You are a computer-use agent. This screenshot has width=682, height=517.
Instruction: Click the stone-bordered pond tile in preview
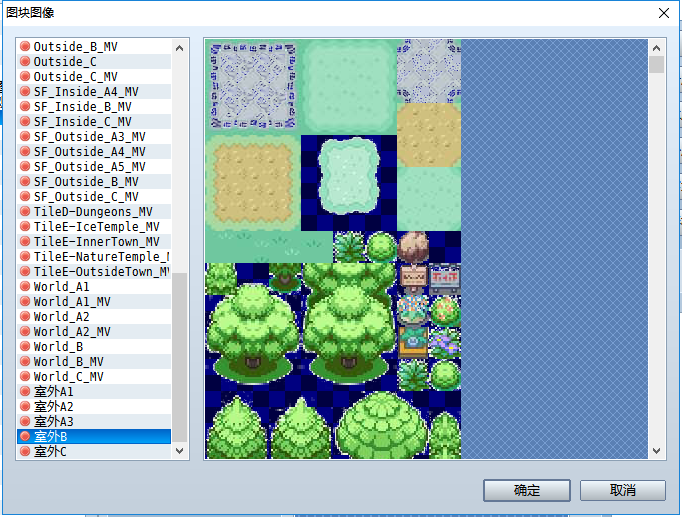coord(253,87)
